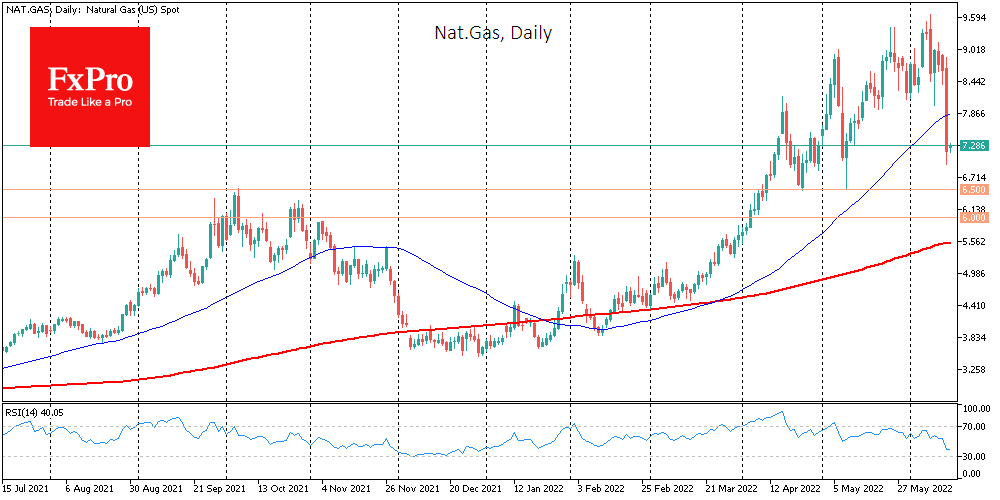
Task: Click the RSI 100.00 scale label
Action: [973, 409]
